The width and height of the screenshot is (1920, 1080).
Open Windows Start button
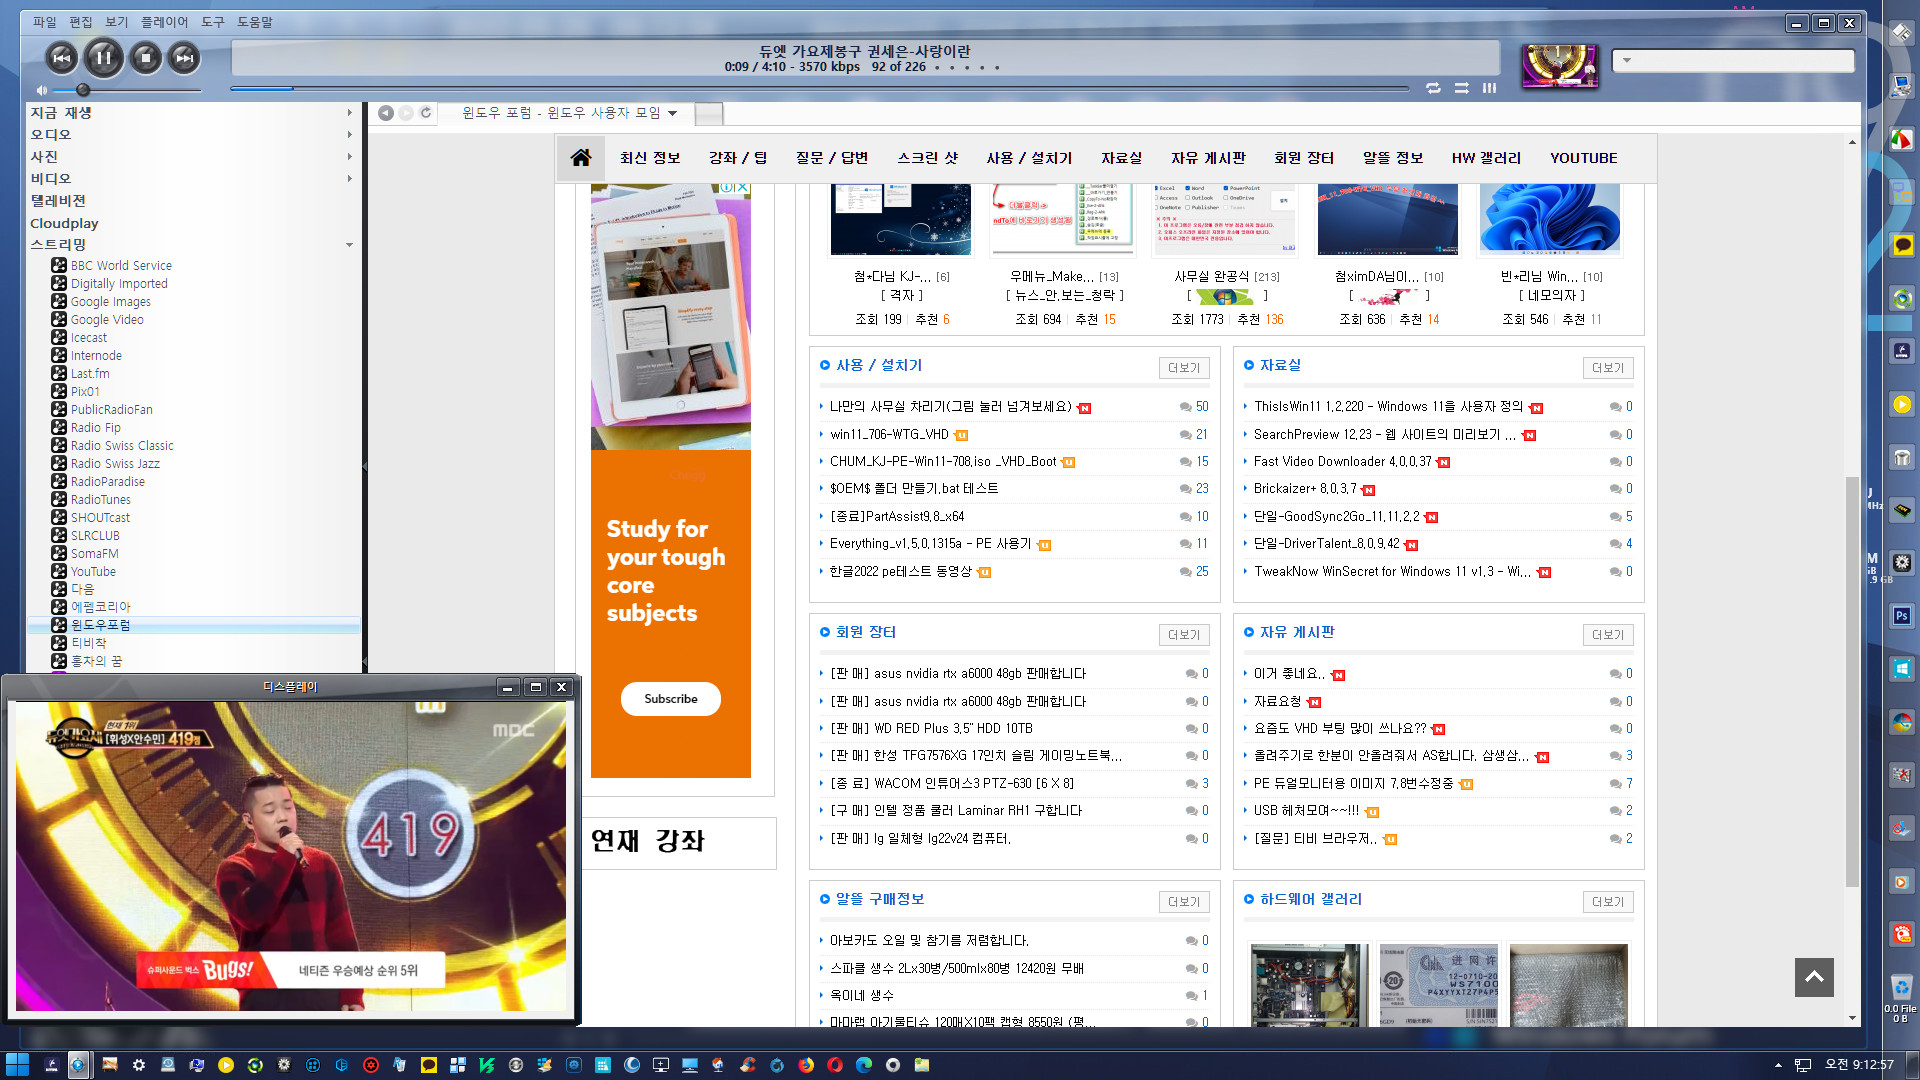17,1065
